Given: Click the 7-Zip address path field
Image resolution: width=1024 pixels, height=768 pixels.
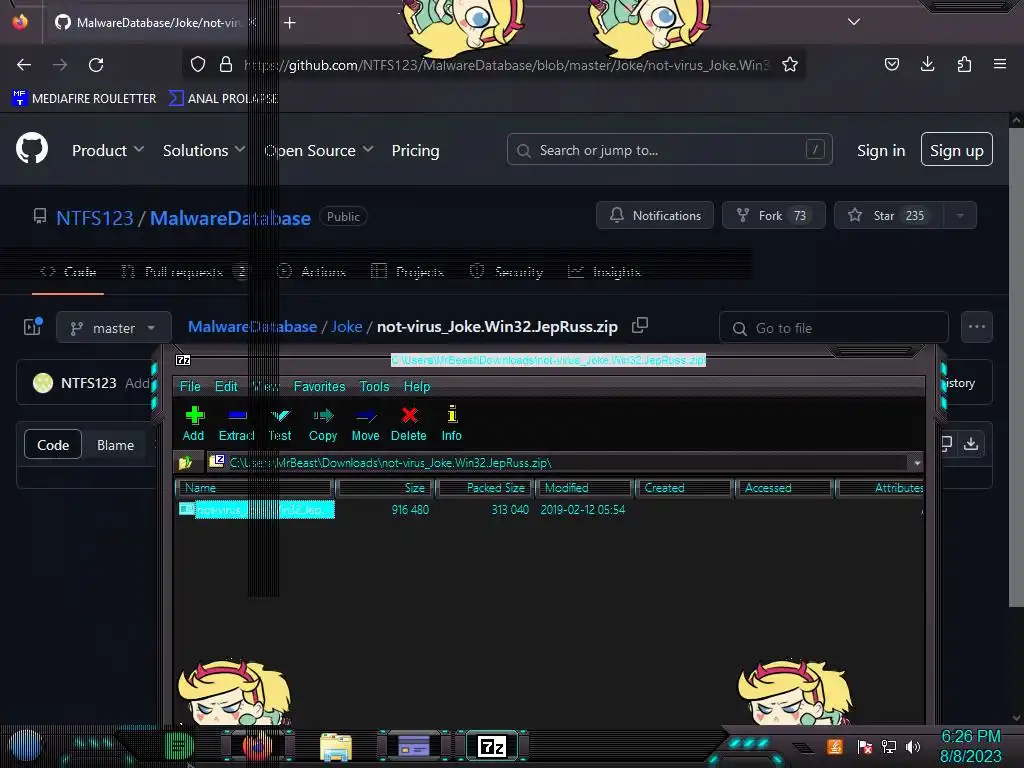Looking at the screenshot, I should [559, 463].
